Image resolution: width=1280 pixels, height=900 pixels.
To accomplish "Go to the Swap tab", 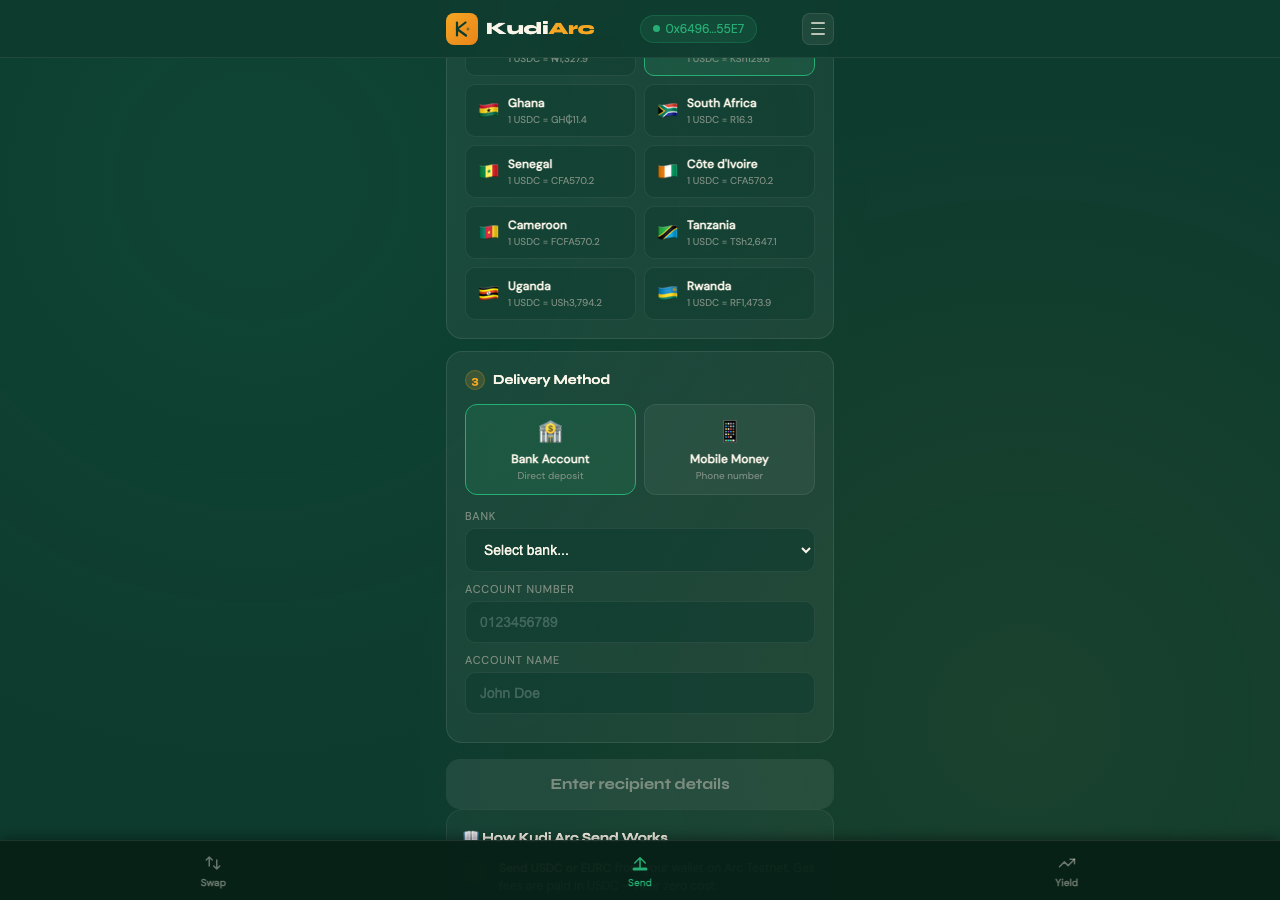I will [213, 871].
